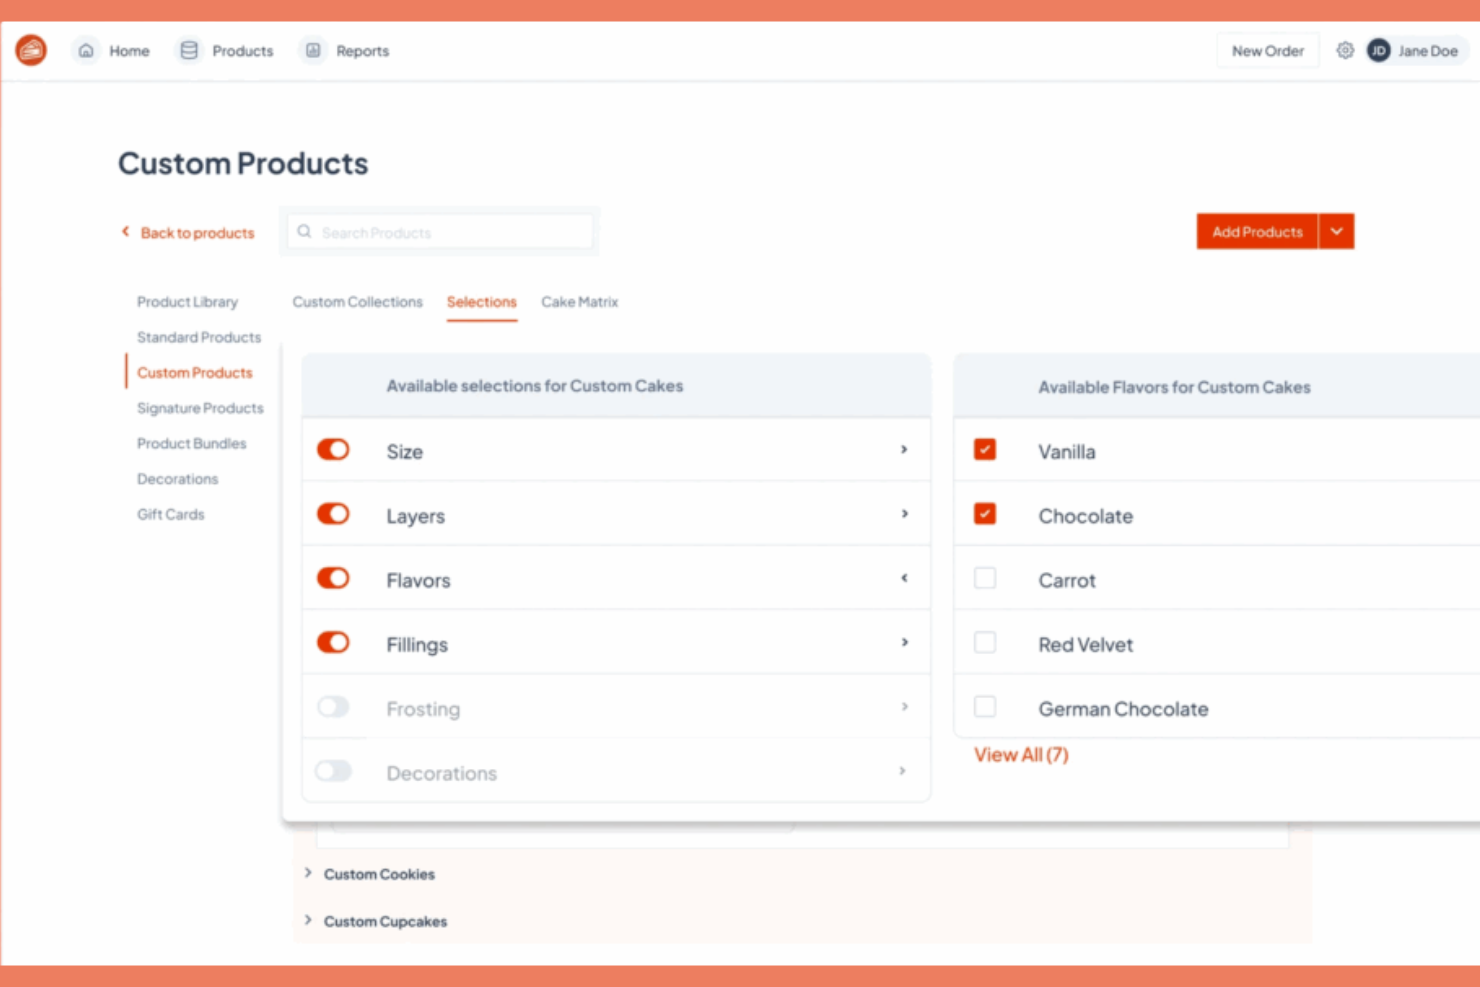Open settings via the gear icon

[1345, 50]
